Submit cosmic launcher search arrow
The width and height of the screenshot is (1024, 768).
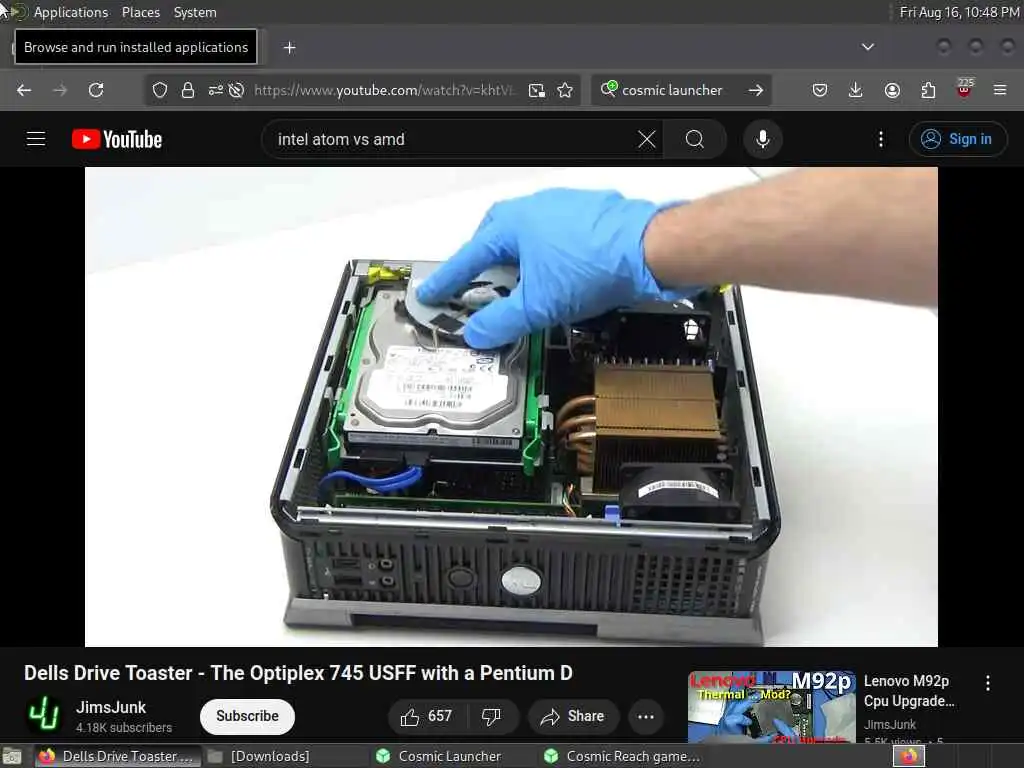pyautogui.click(x=756, y=90)
